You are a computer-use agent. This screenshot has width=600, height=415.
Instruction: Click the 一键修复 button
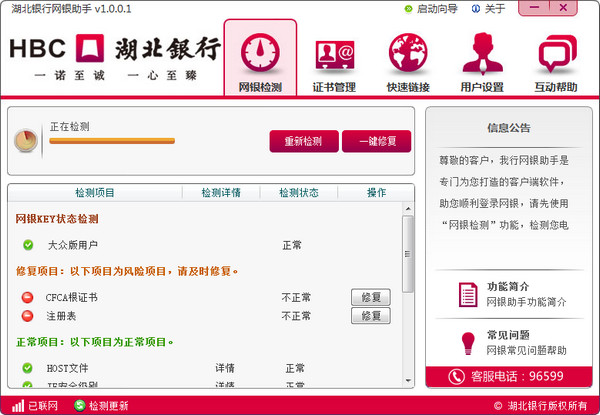point(376,141)
